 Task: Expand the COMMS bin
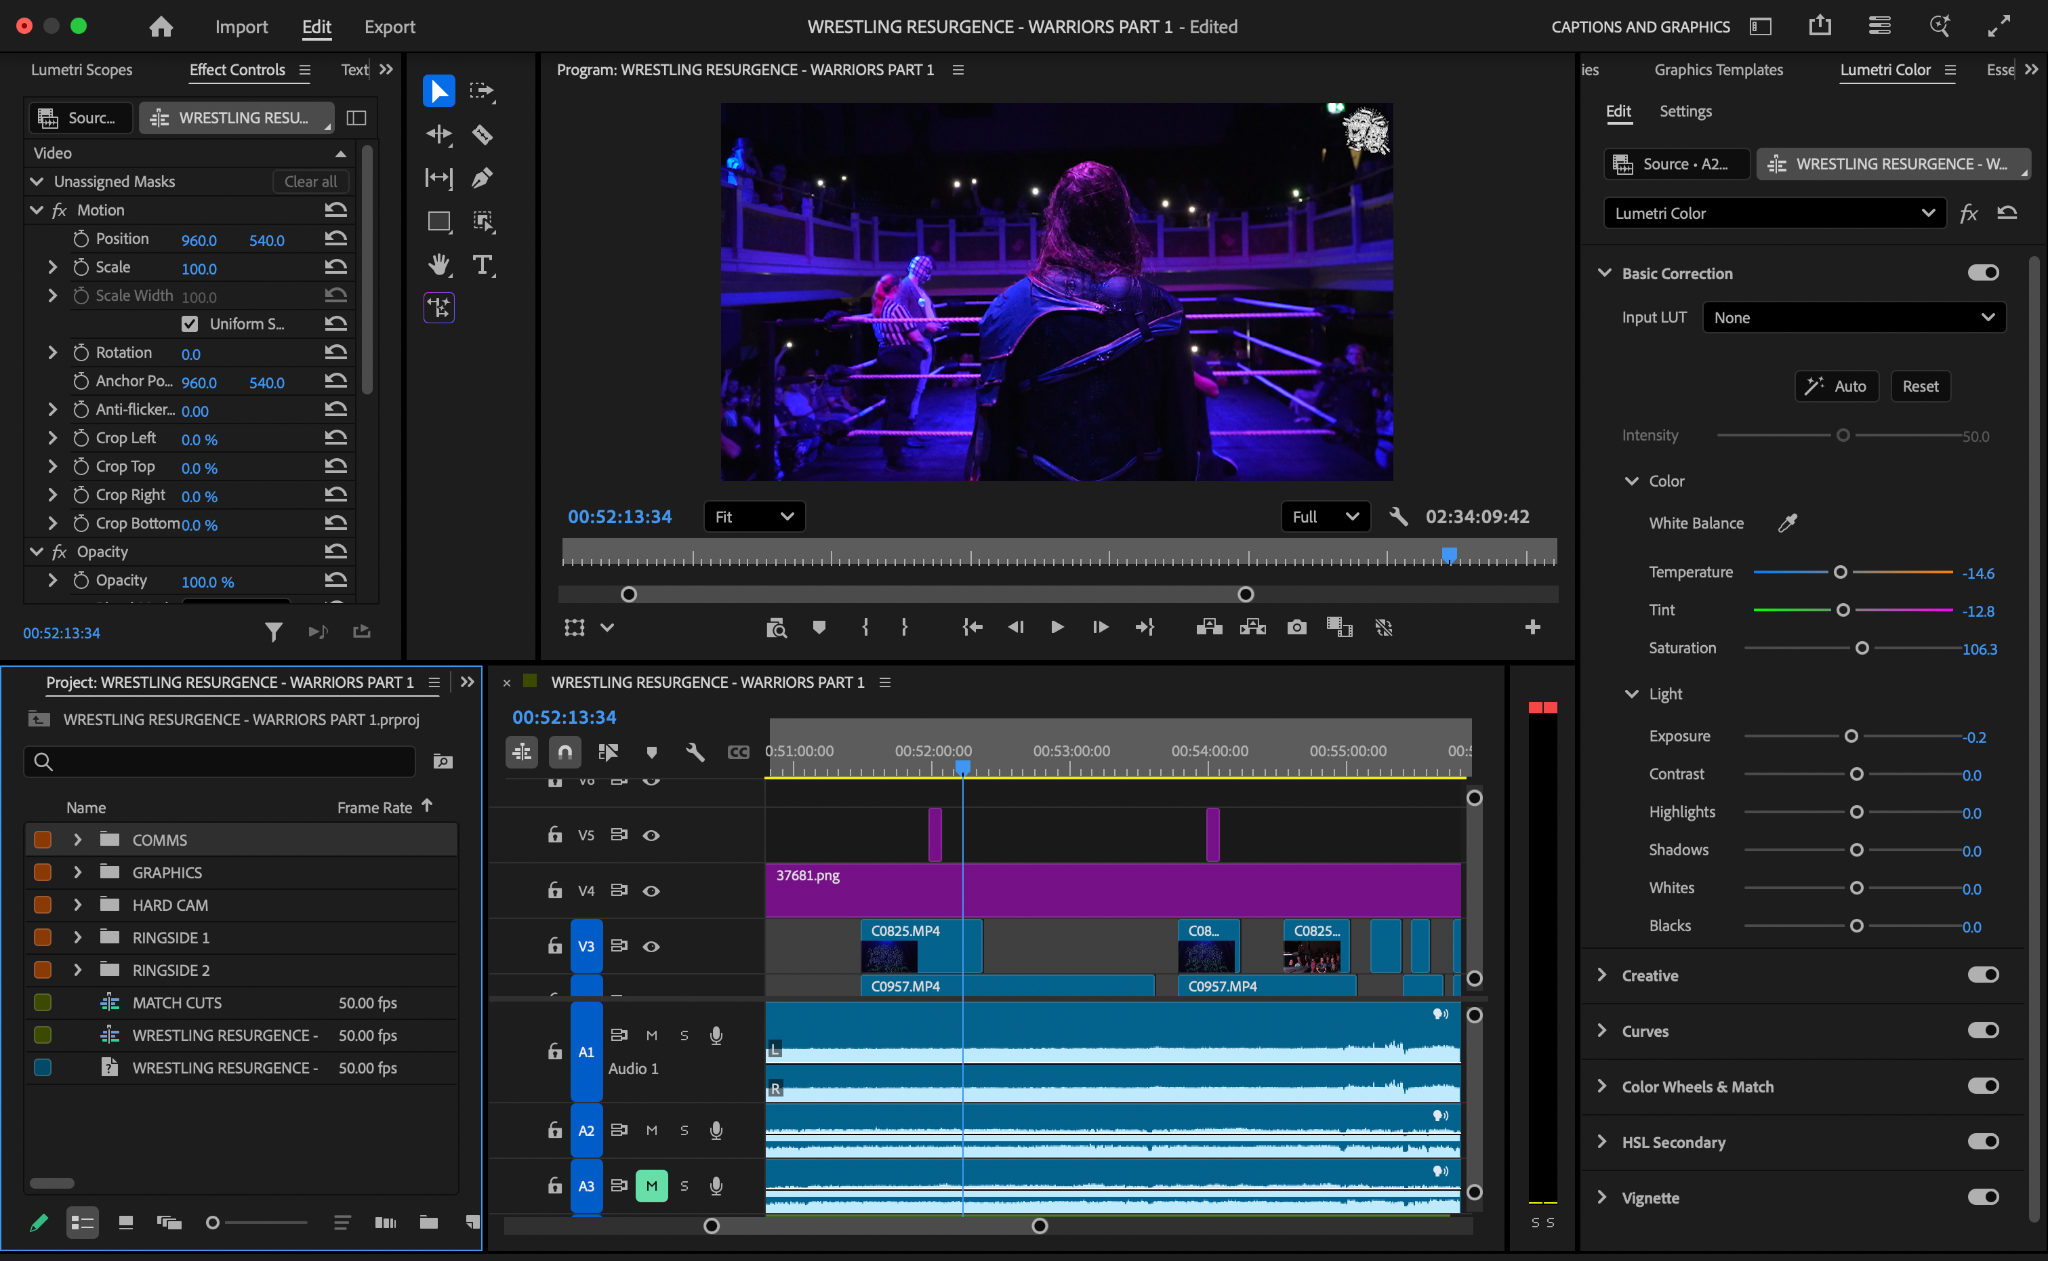pos(78,840)
